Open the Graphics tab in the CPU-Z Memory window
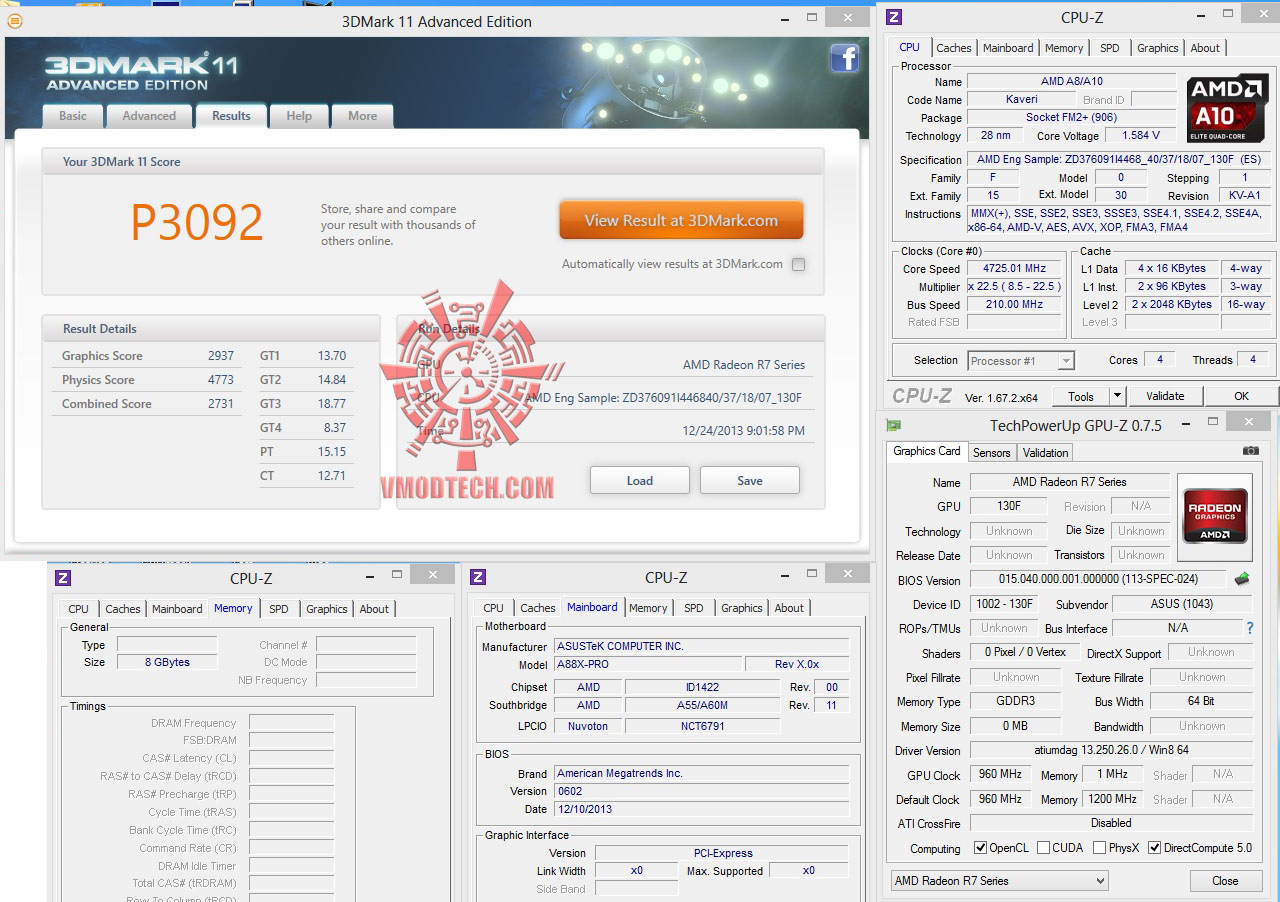Image resolution: width=1280 pixels, height=902 pixels. pos(327,609)
